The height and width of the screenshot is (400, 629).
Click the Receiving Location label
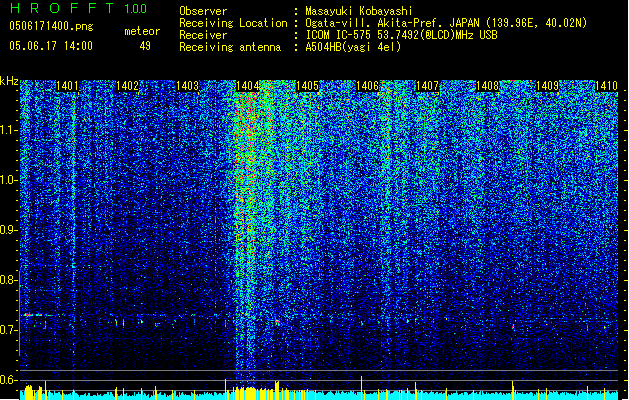[233, 23]
